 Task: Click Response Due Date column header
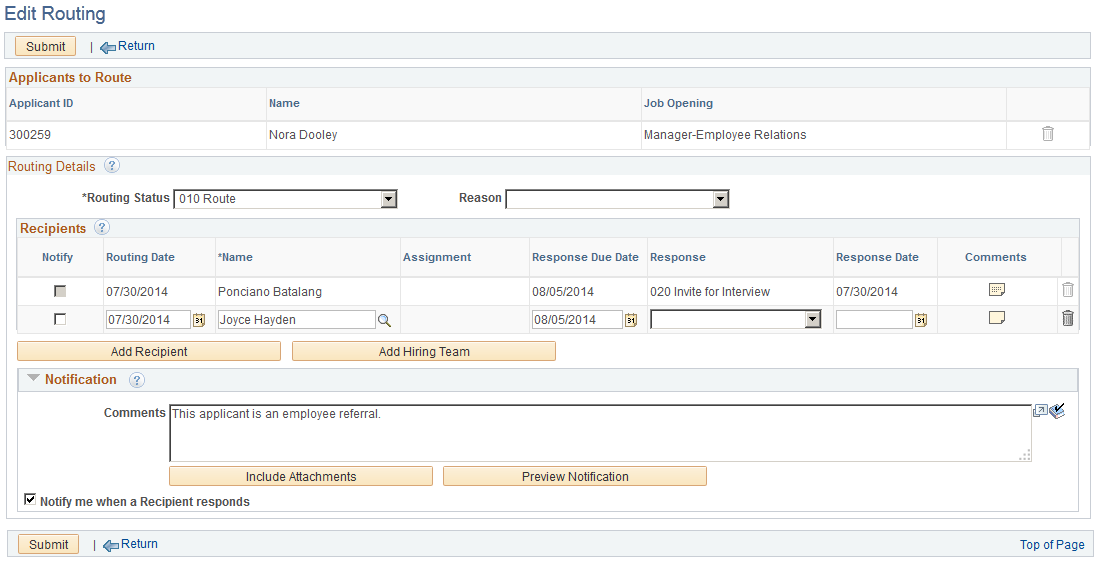point(585,257)
